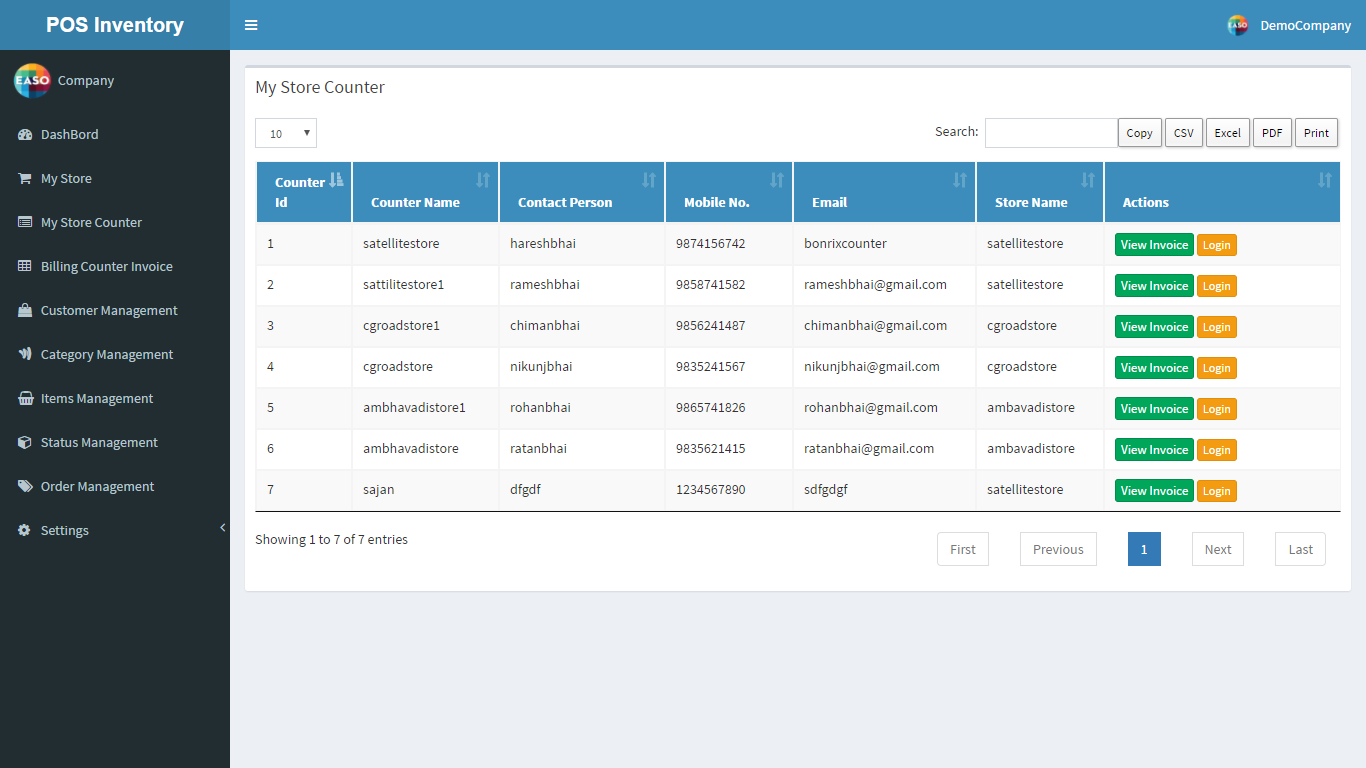Click the mobile number 9874156742

tap(710, 243)
